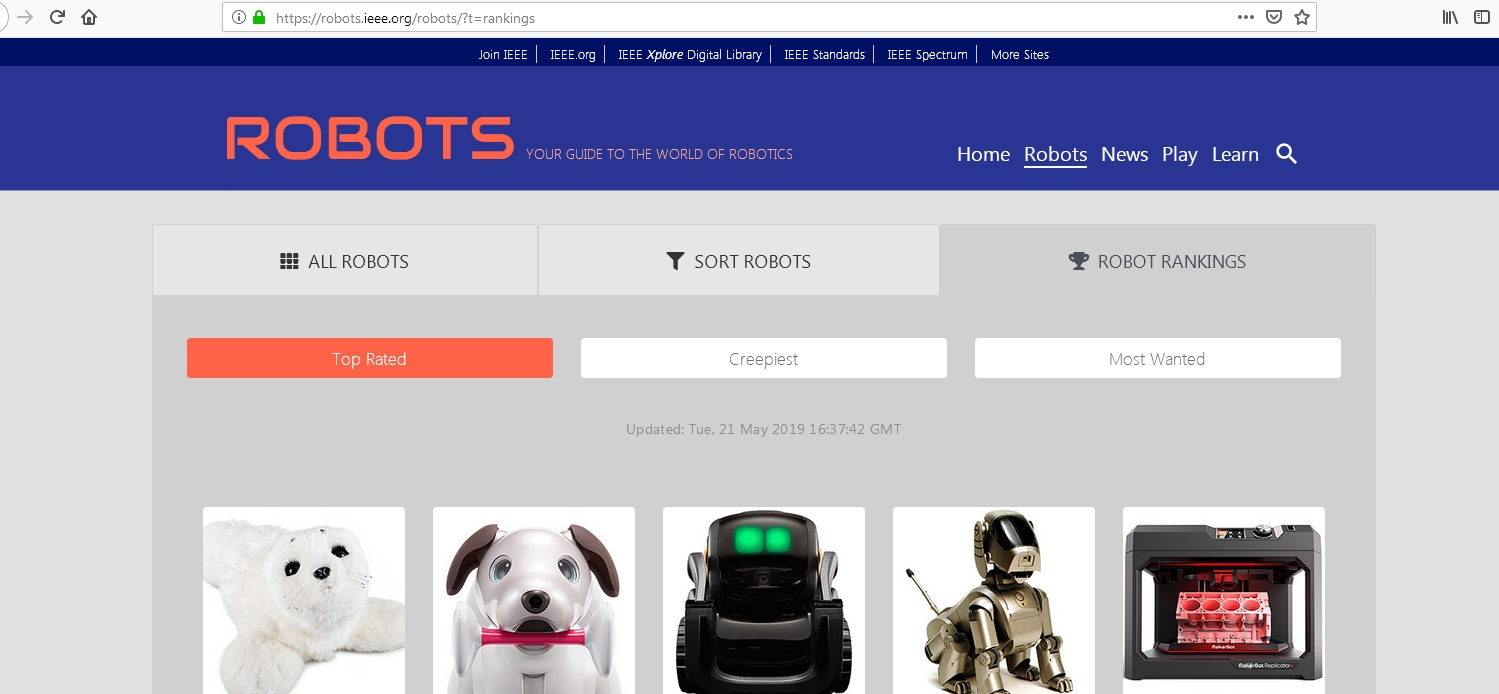The width and height of the screenshot is (1499, 694).
Task: Go to the browser home page icon
Action: (x=89, y=17)
